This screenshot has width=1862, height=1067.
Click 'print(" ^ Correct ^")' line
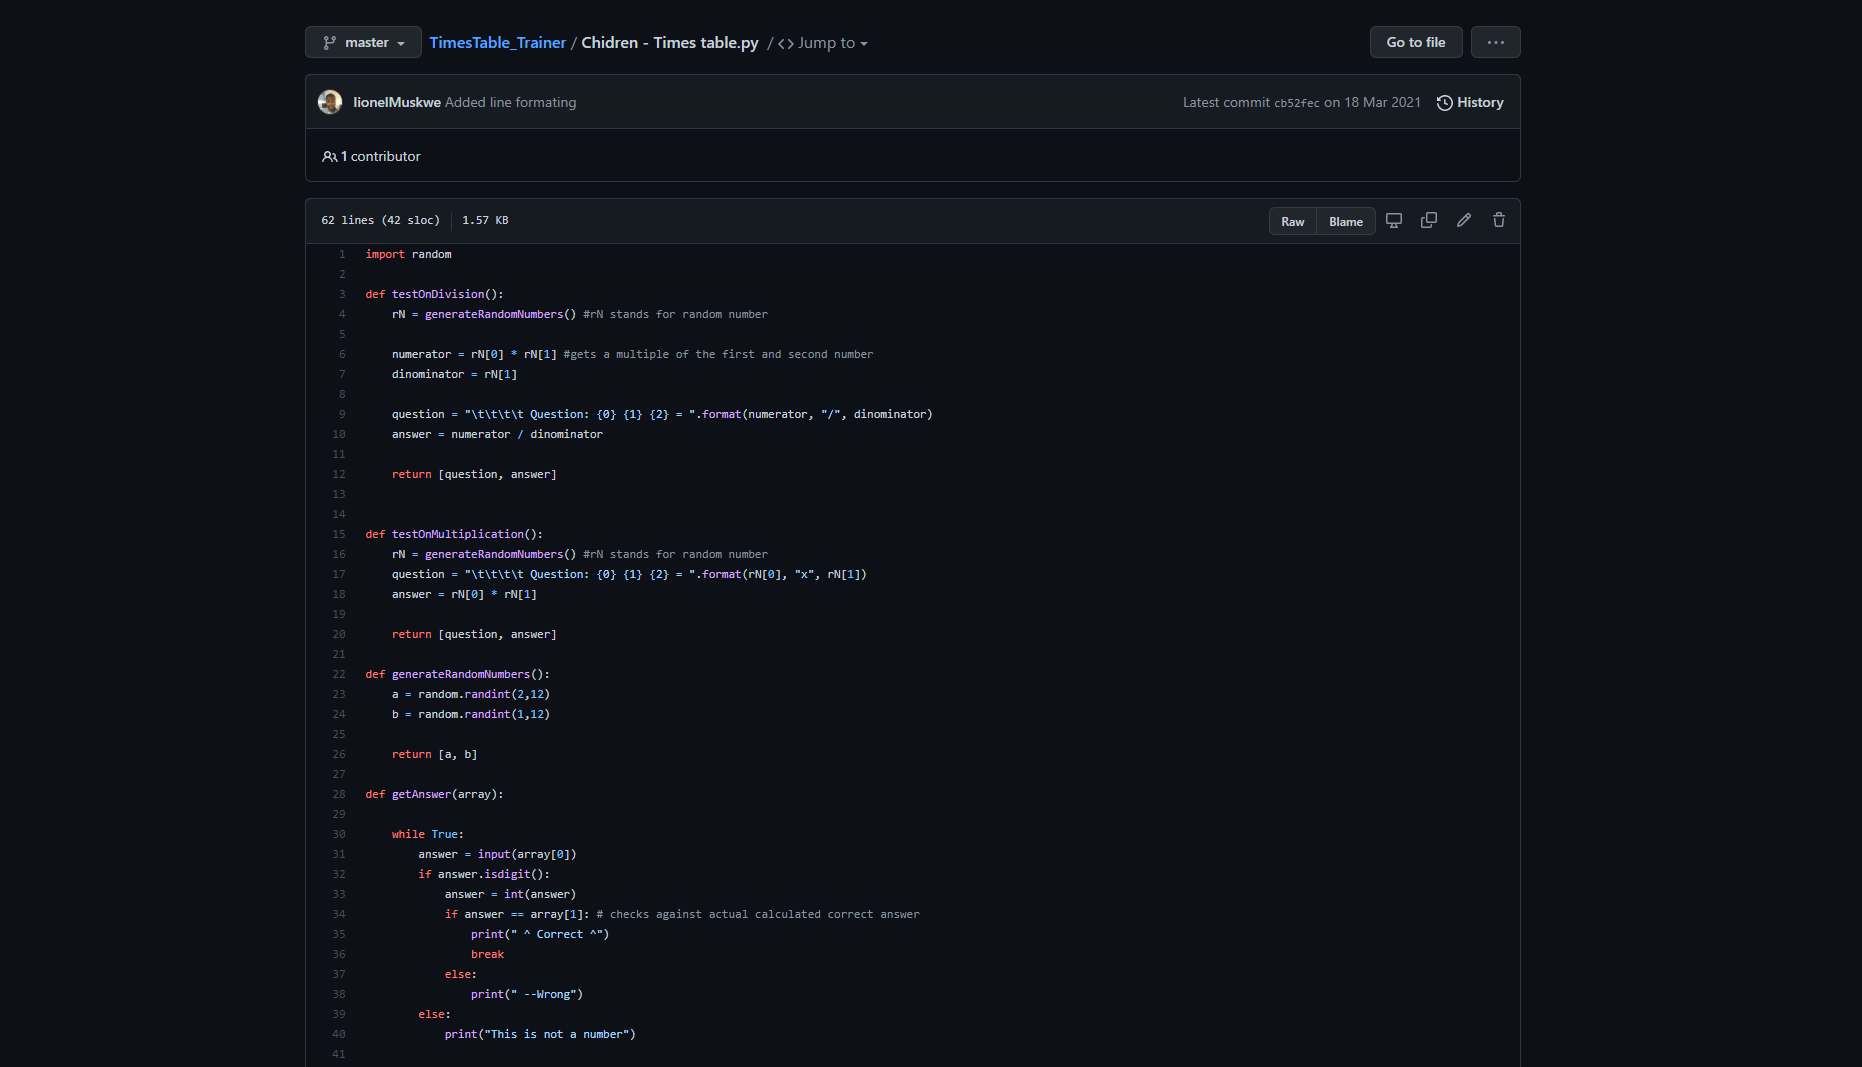540,934
